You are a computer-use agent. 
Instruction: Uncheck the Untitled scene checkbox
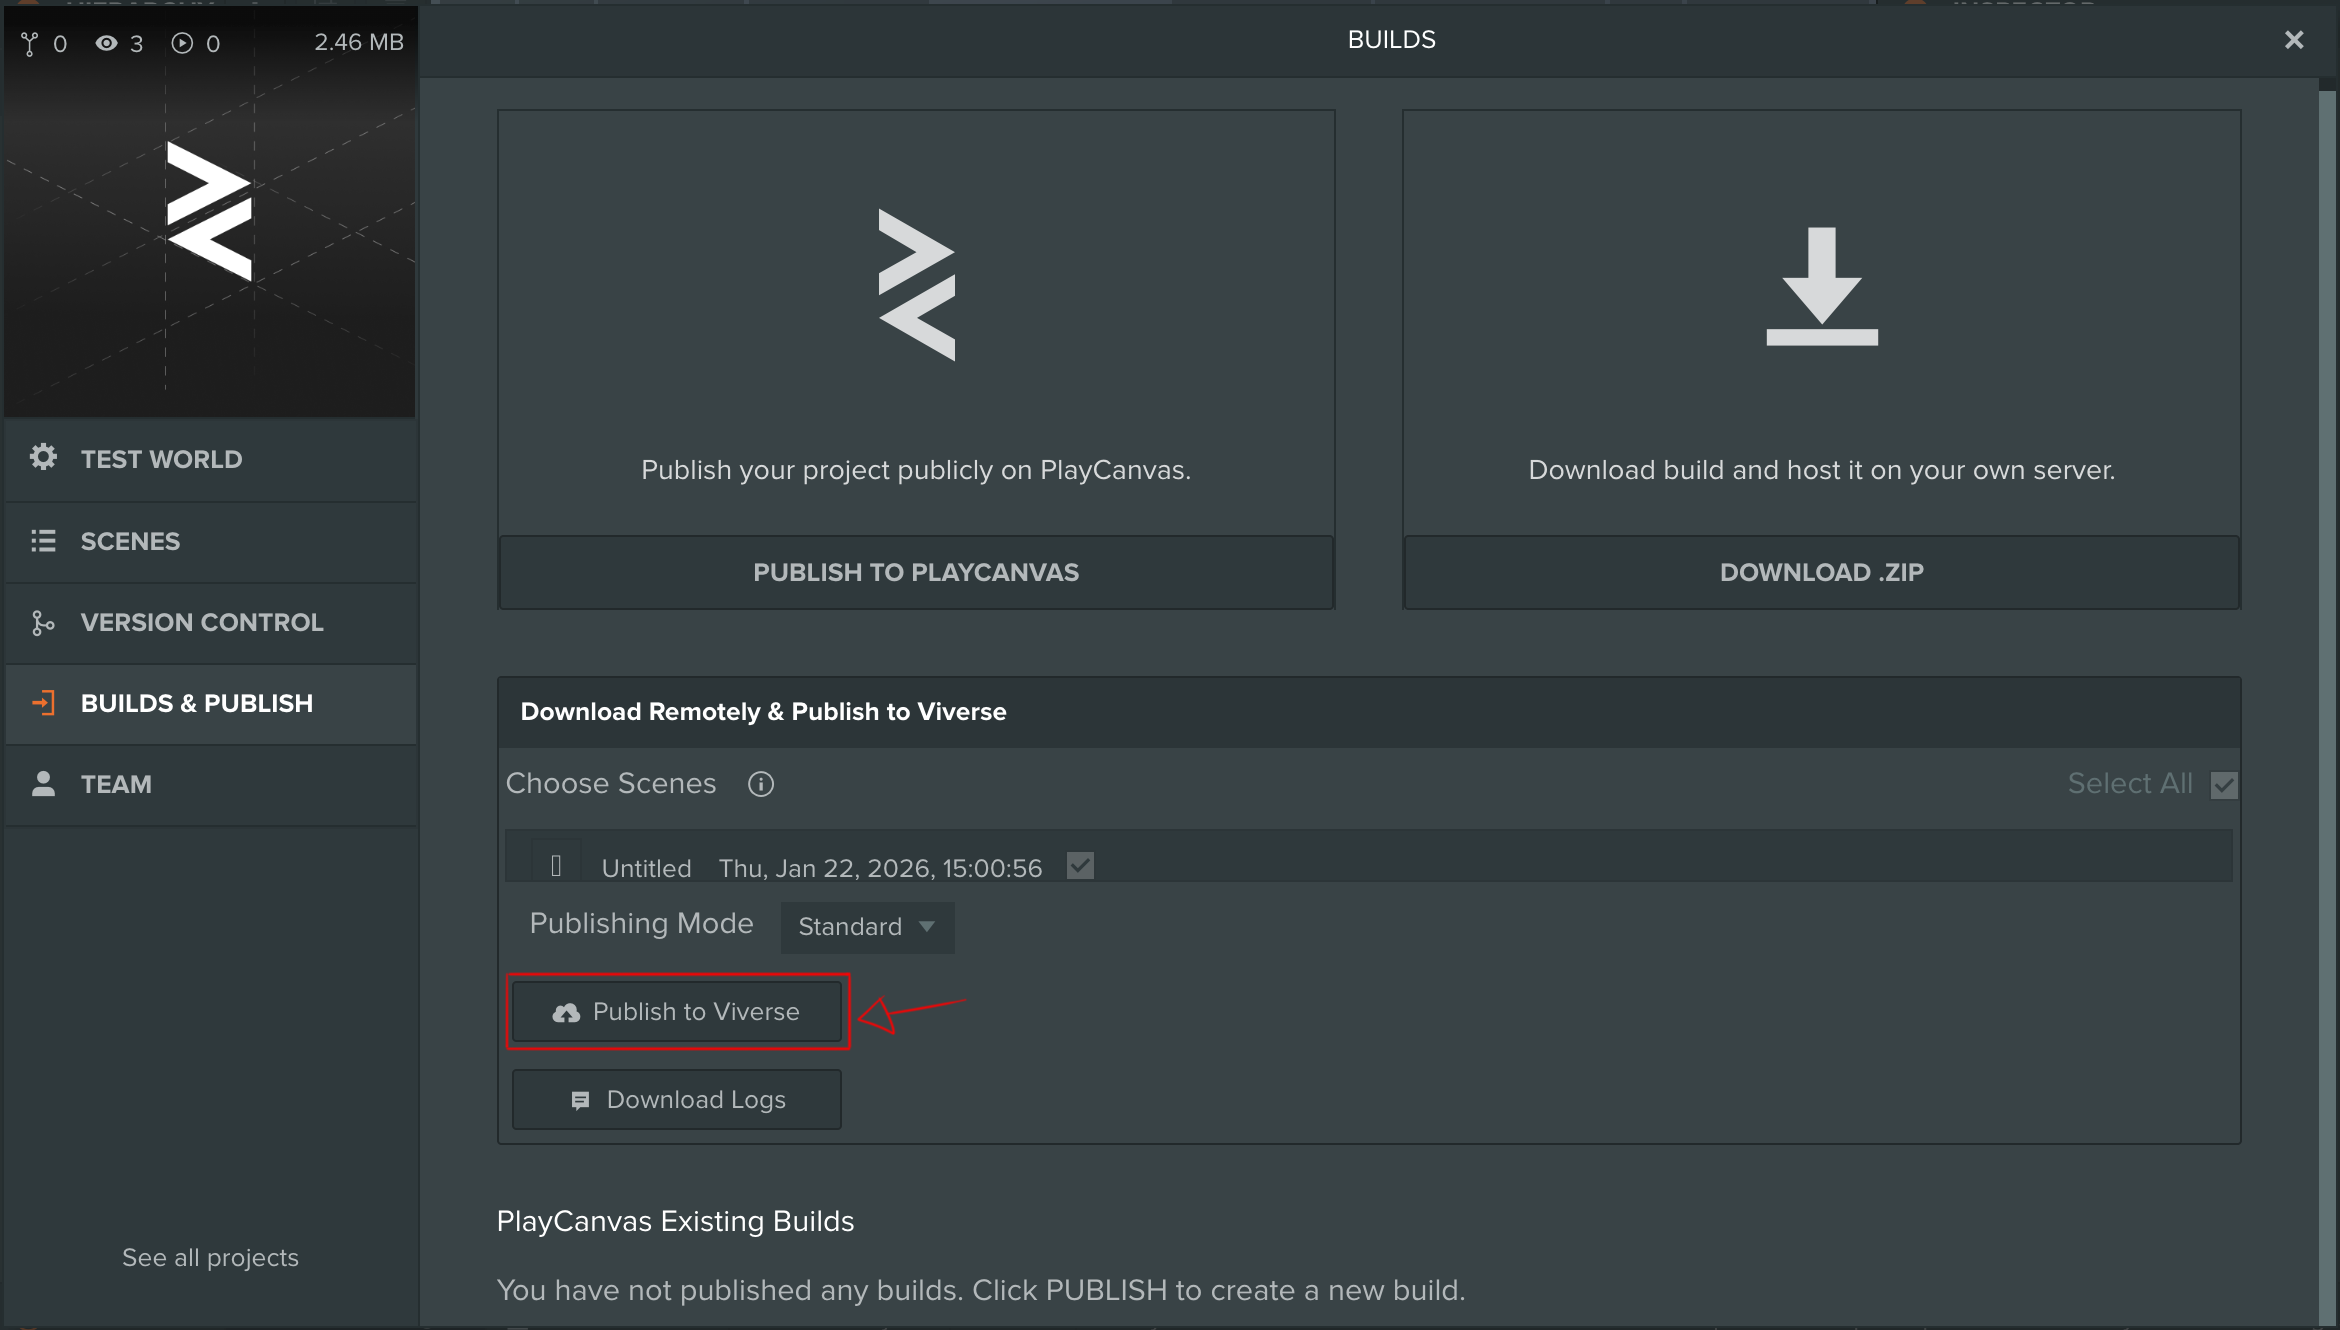point(1080,866)
